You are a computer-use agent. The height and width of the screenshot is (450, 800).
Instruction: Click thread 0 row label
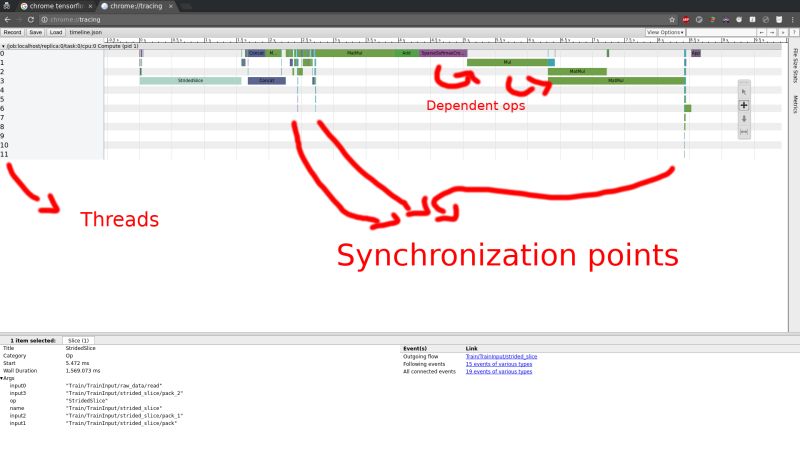click(2, 53)
